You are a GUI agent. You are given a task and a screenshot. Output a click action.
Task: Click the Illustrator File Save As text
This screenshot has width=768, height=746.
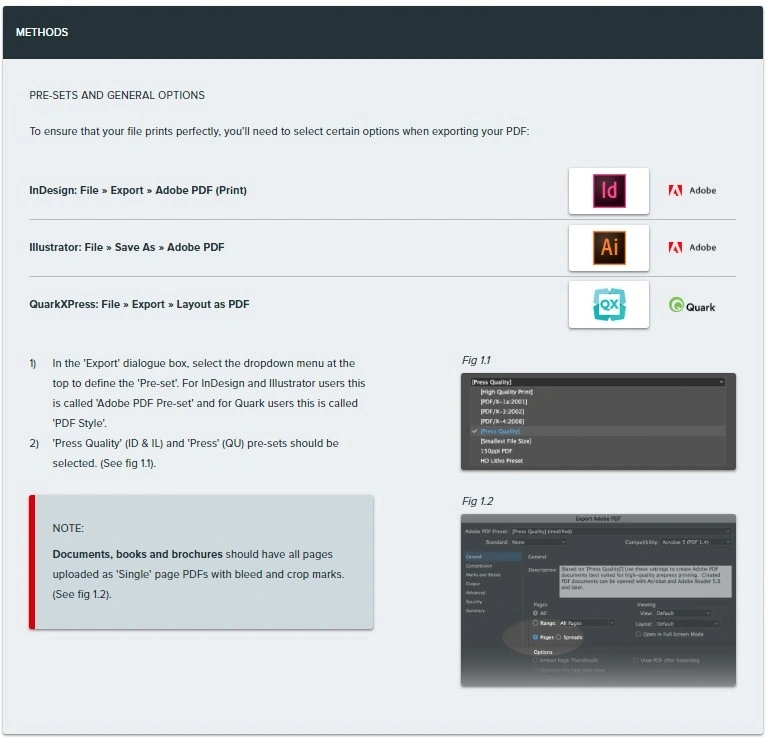[x=127, y=247]
